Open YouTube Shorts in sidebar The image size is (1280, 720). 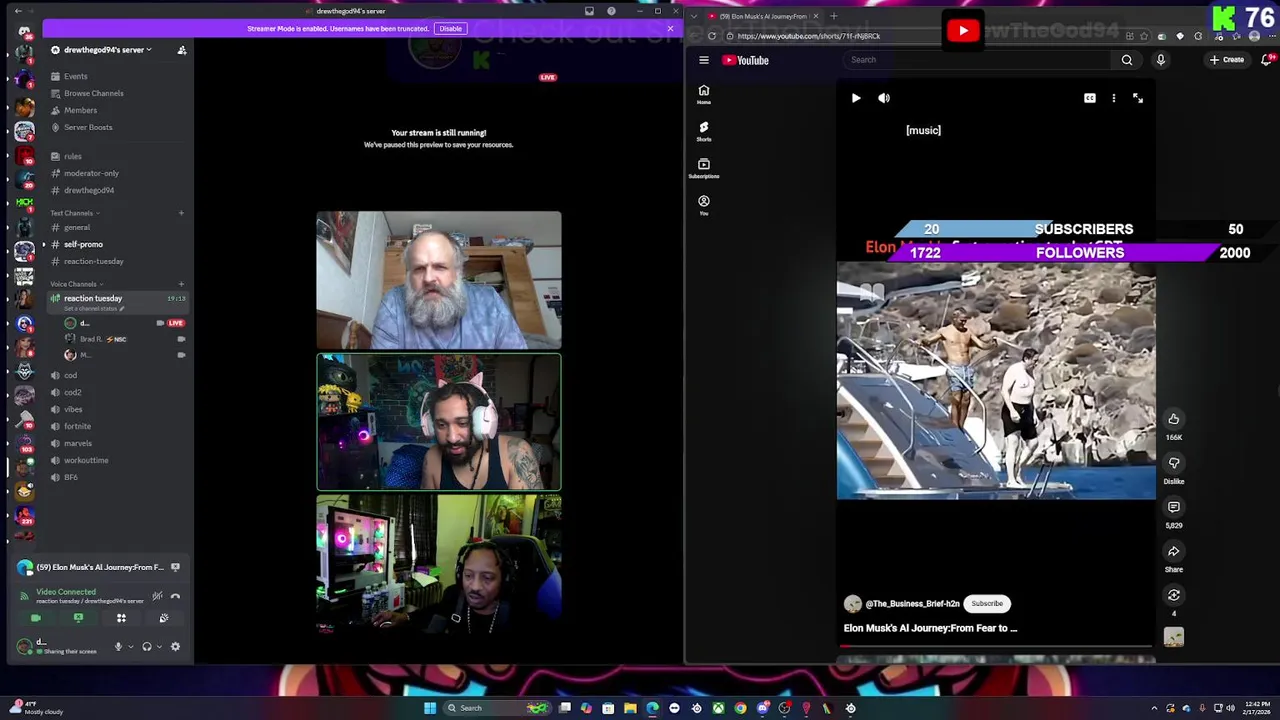(704, 132)
